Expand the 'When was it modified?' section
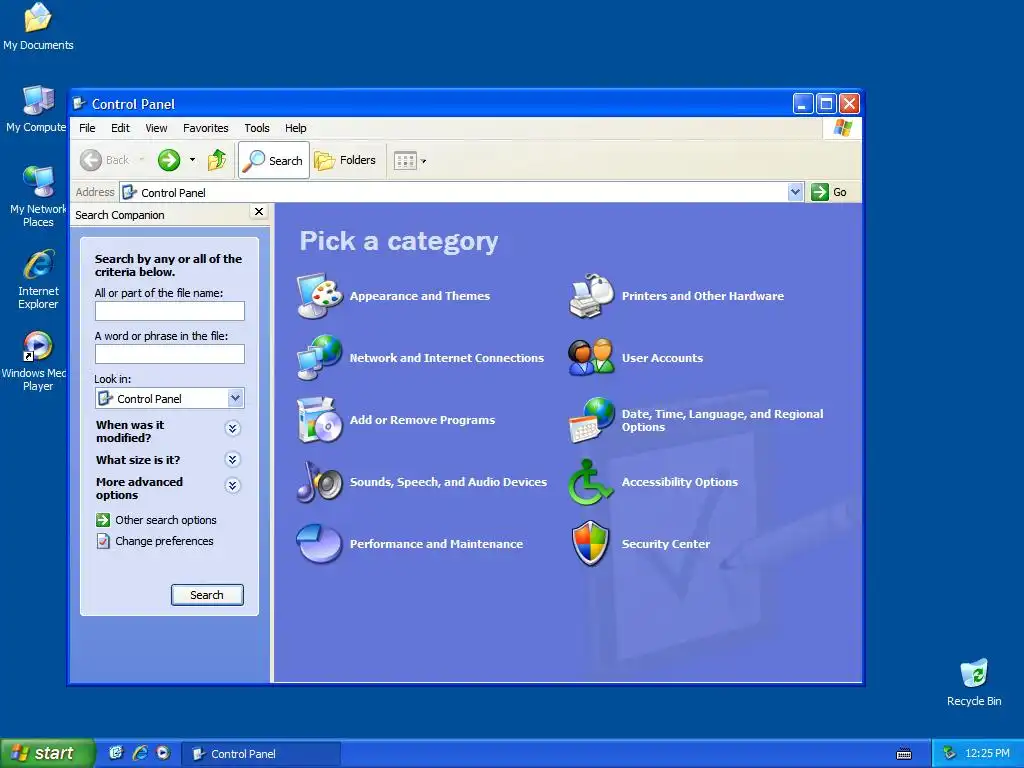Image resolution: width=1024 pixels, height=768 pixels. (x=232, y=428)
